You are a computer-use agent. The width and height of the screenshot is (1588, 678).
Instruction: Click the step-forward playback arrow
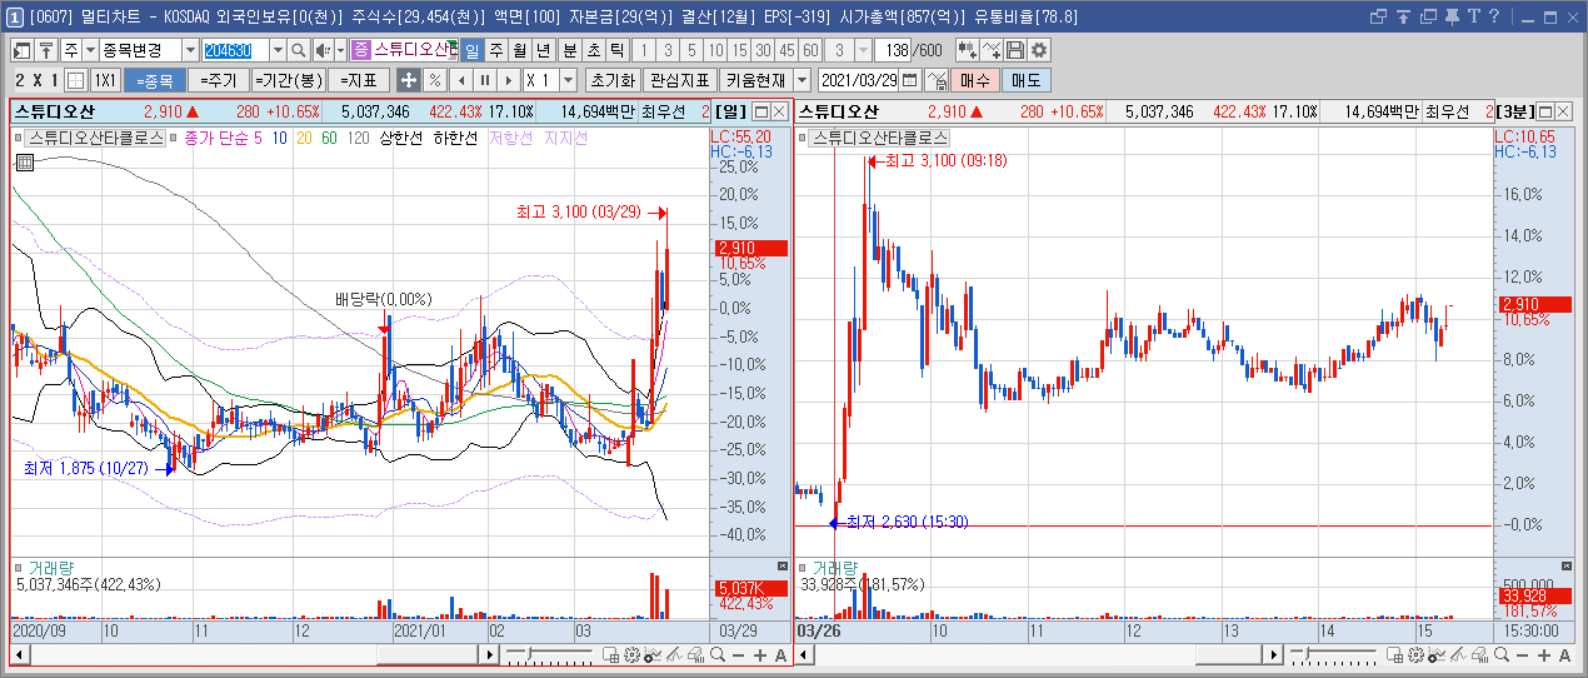point(509,80)
